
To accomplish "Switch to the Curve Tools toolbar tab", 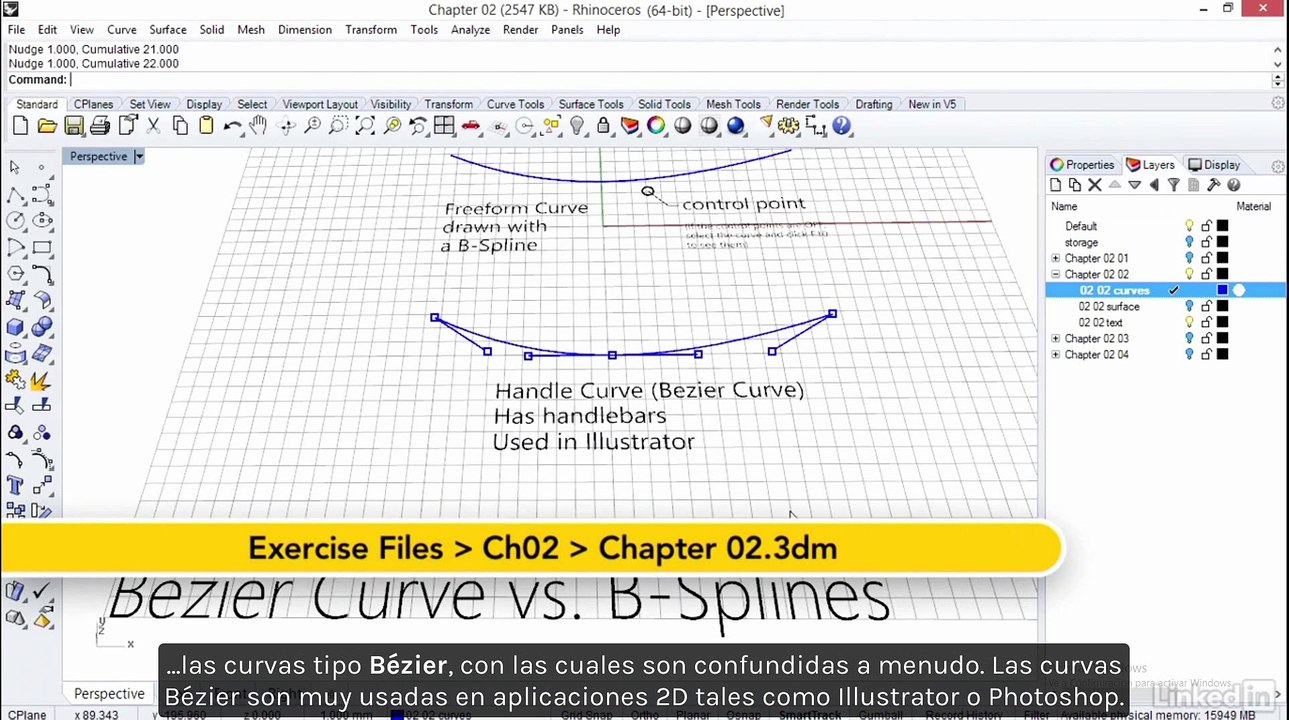I will pyautogui.click(x=515, y=104).
